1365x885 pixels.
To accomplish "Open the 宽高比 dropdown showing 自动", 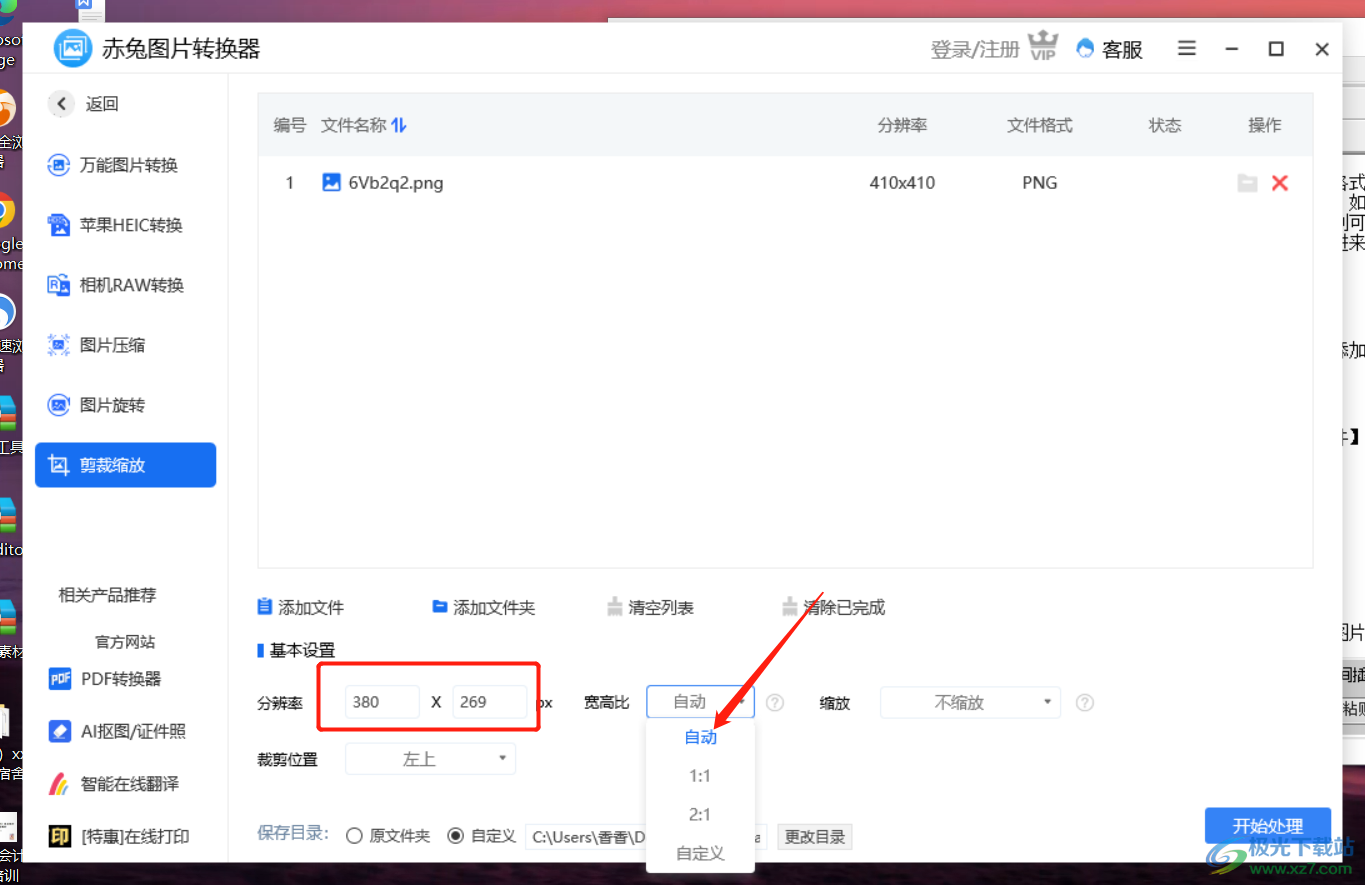I will pos(700,702).
